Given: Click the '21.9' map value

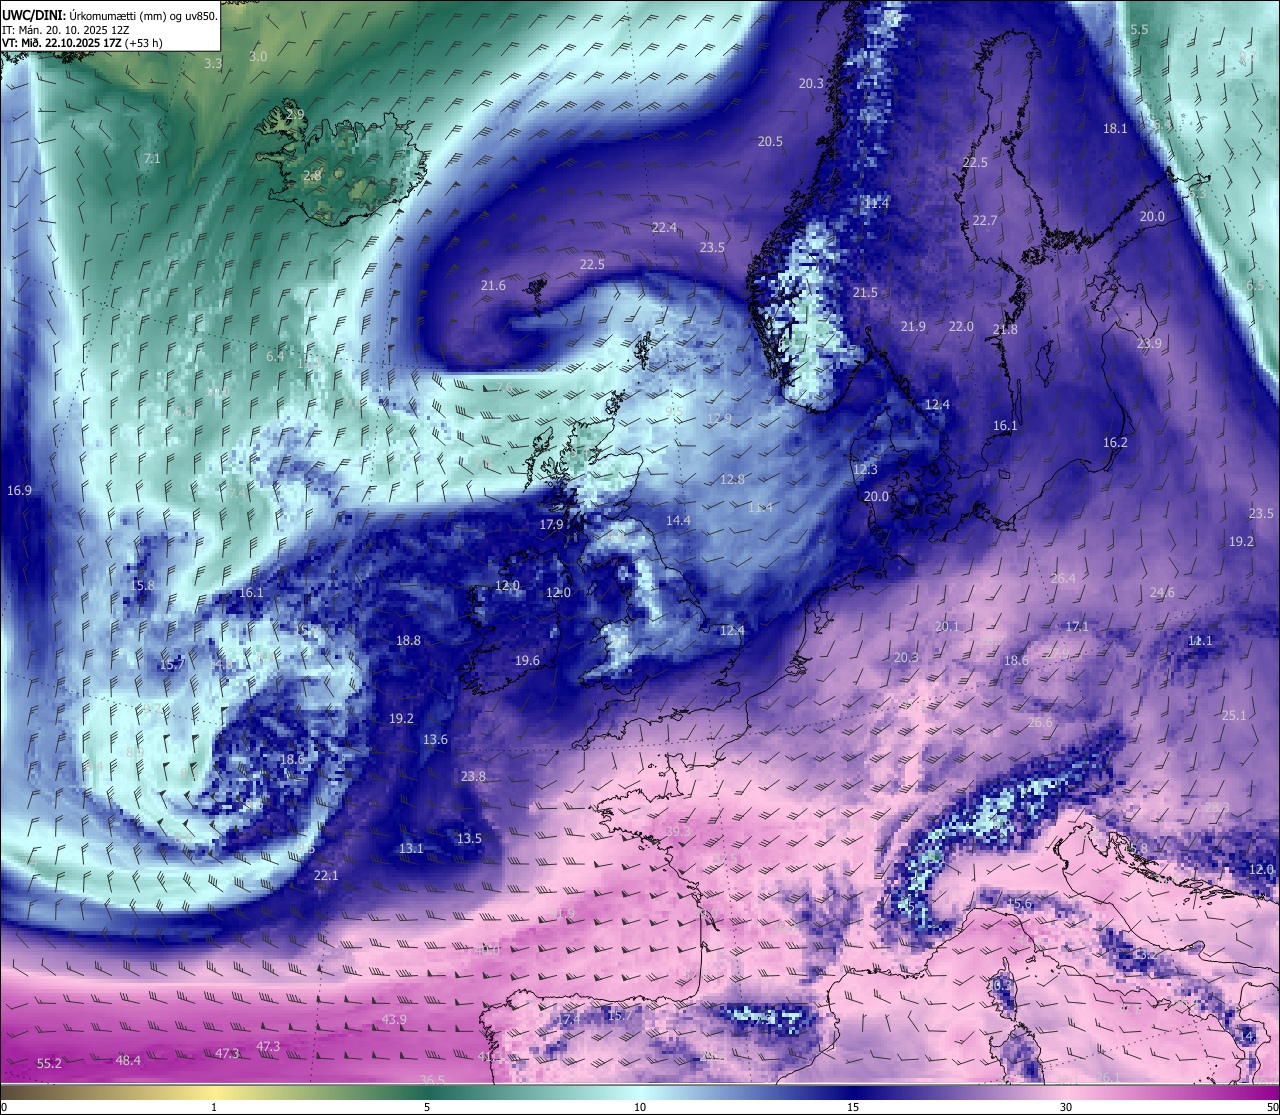Looking at the screenshot, I should point(913,327).
